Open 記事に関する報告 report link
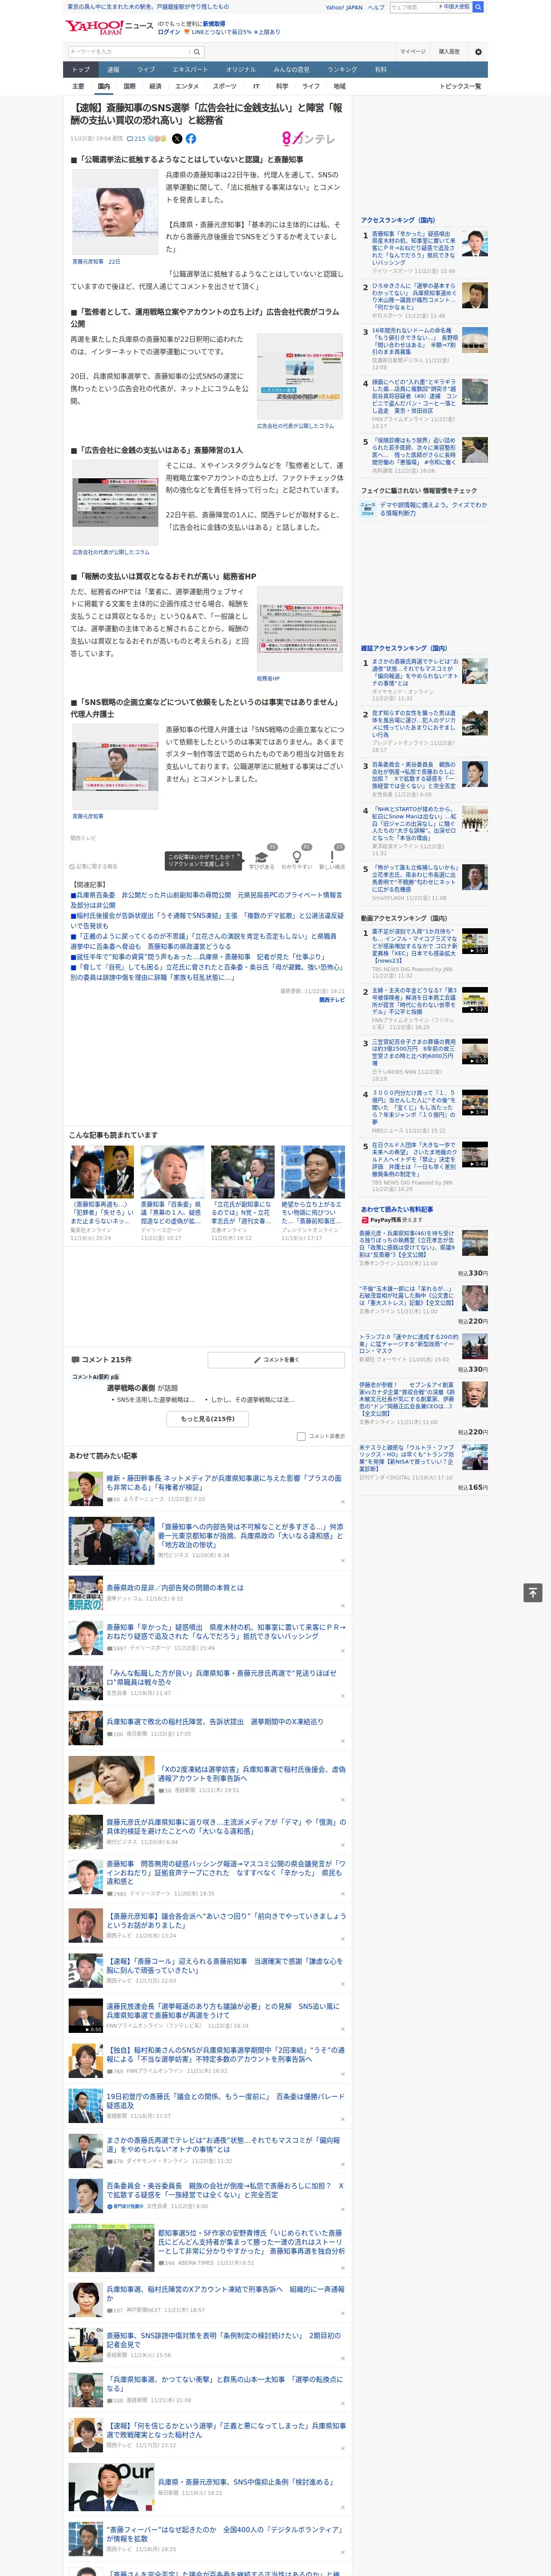Screen dimensions: 551x2576 click(x=93, y=866)
